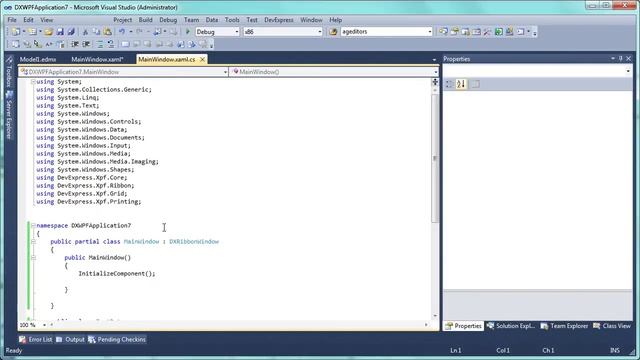Viewport: 640px width, 360px height.
Task: Click the Find in Files icon
Action: coord(333,32)
